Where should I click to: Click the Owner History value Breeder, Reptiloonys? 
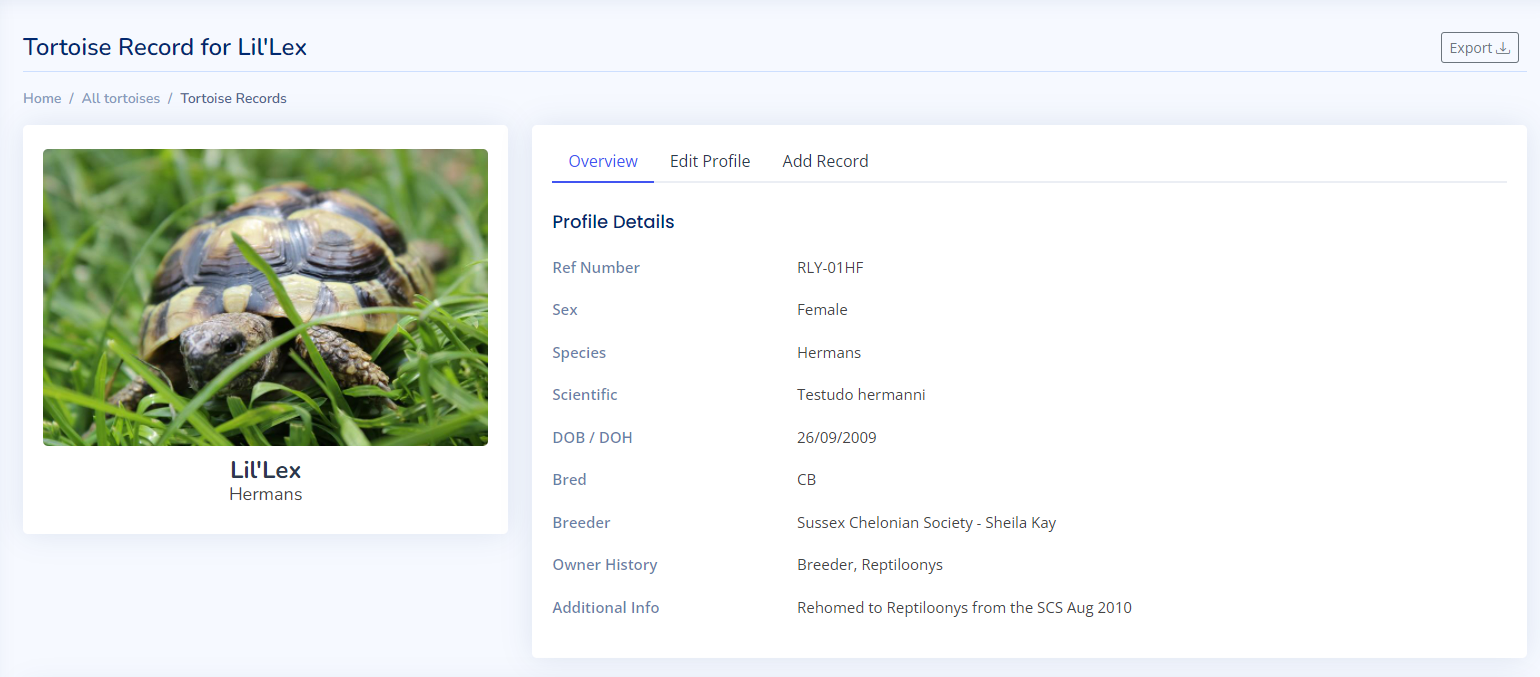(x=870, y=565)
